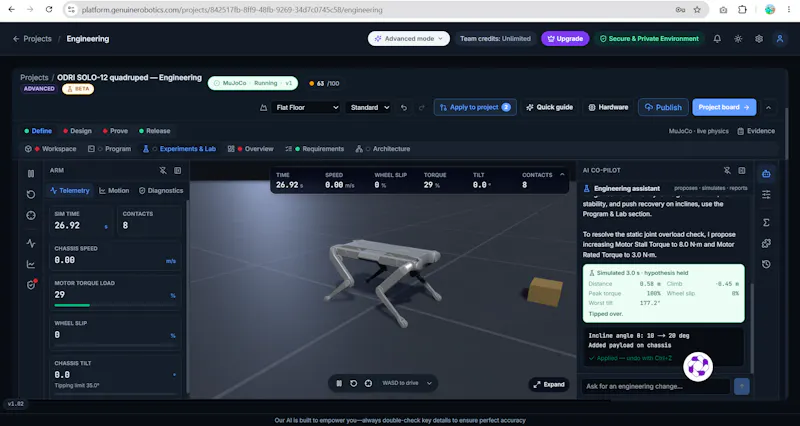Switch theme with the sun icon
800x426 pixels.
point(738,39)
